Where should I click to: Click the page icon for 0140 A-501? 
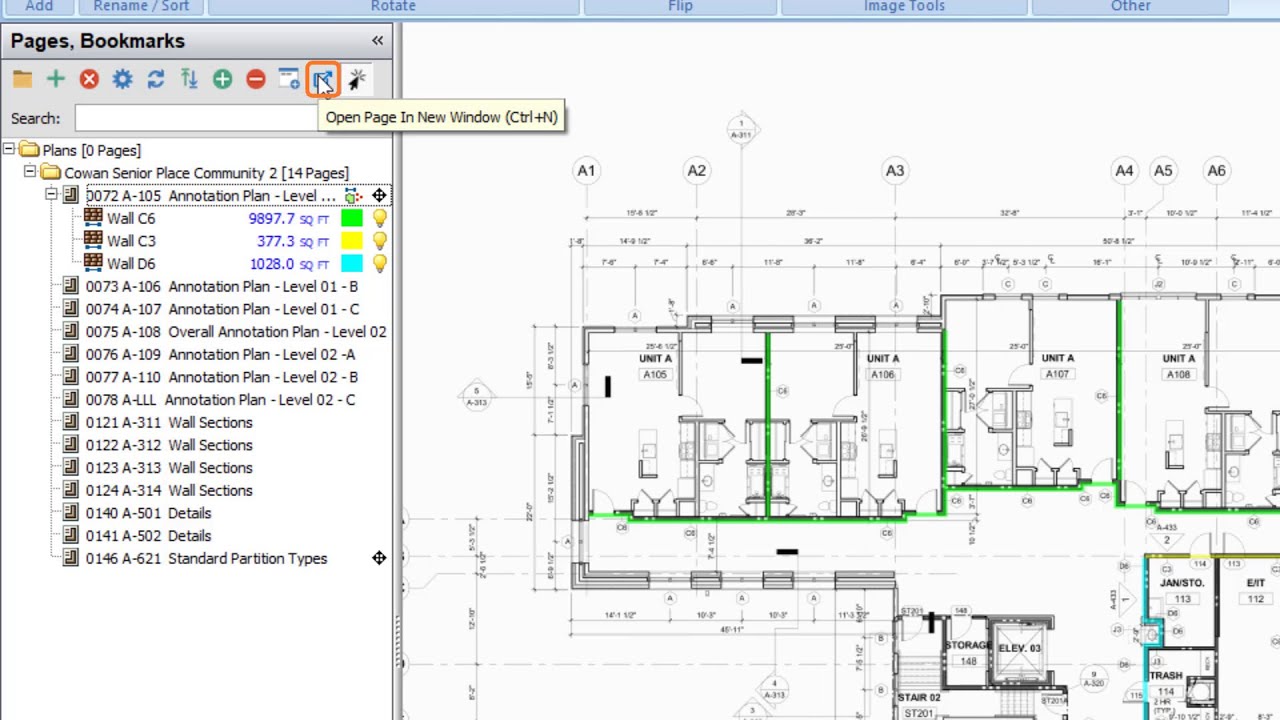(70, 513)
